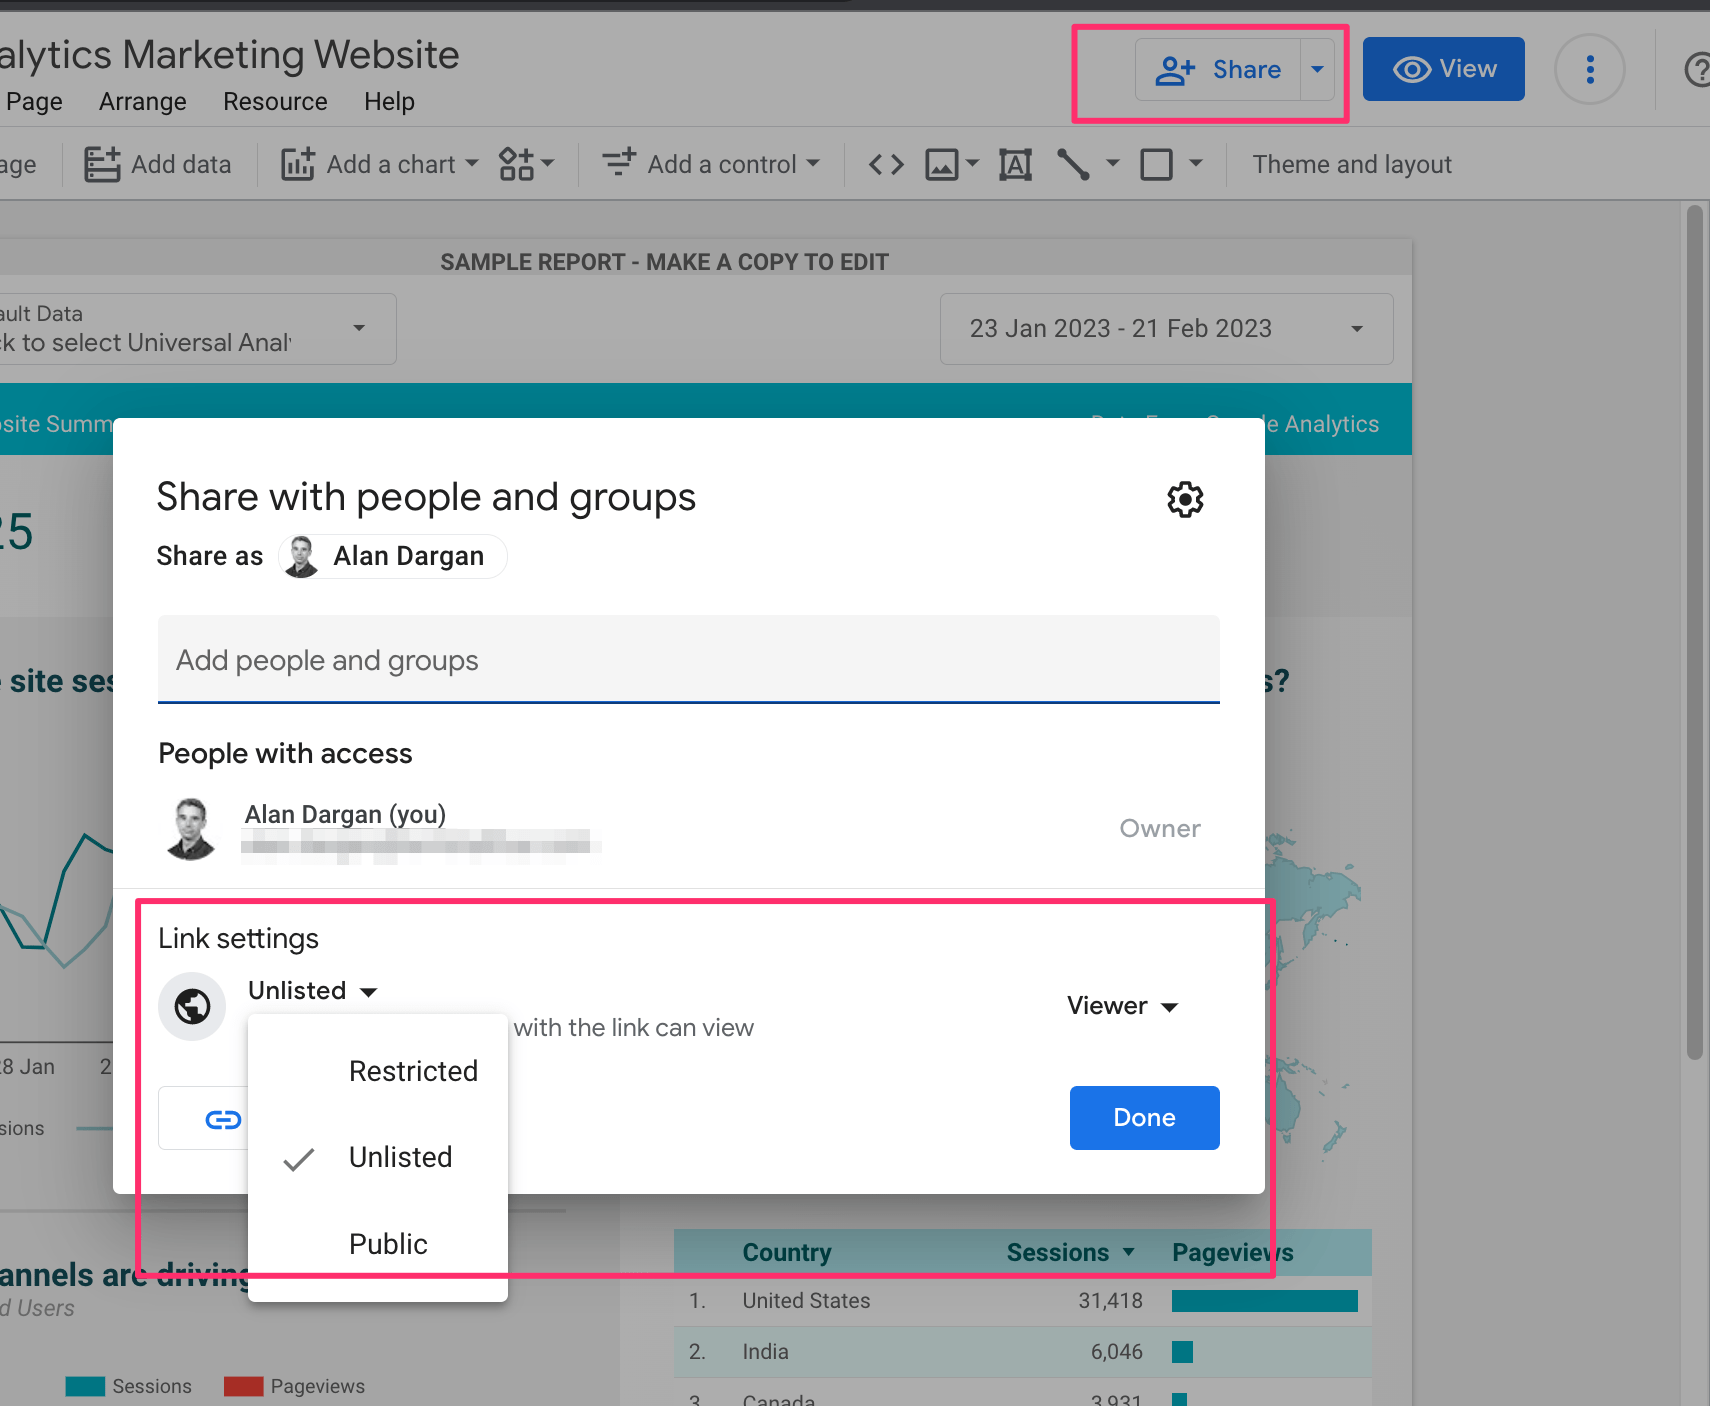Open the Resource menu
The width and height of the screenshot is (1710, 1406).
pyautogui.click(x=275, y=102)
